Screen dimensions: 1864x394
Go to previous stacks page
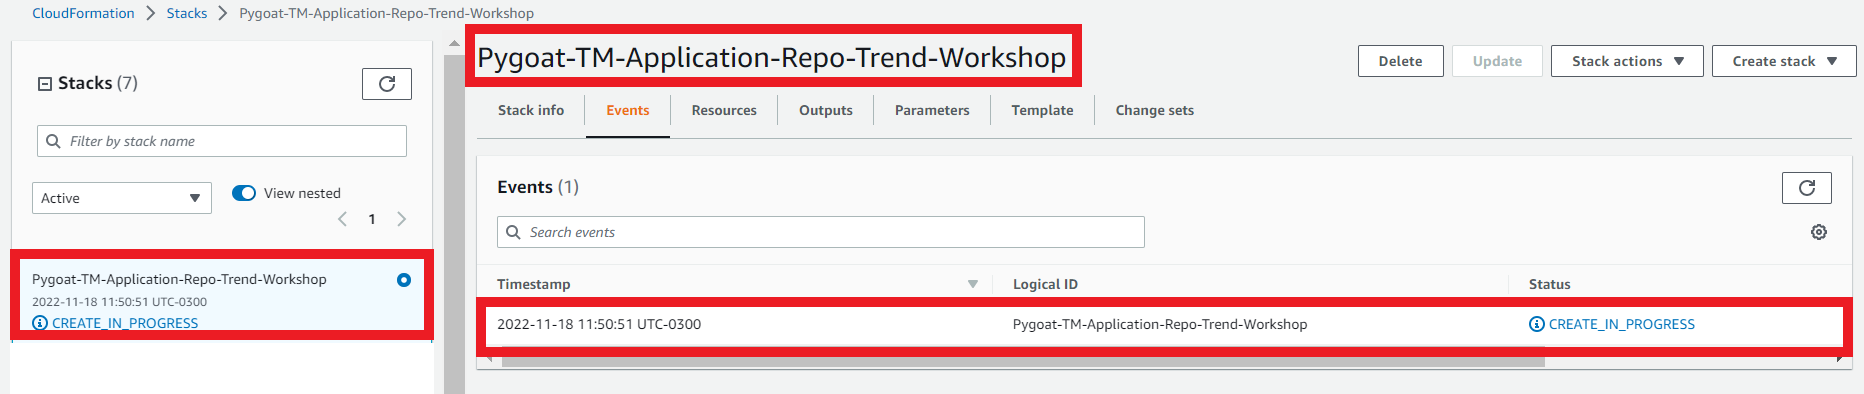pos(342,219)
